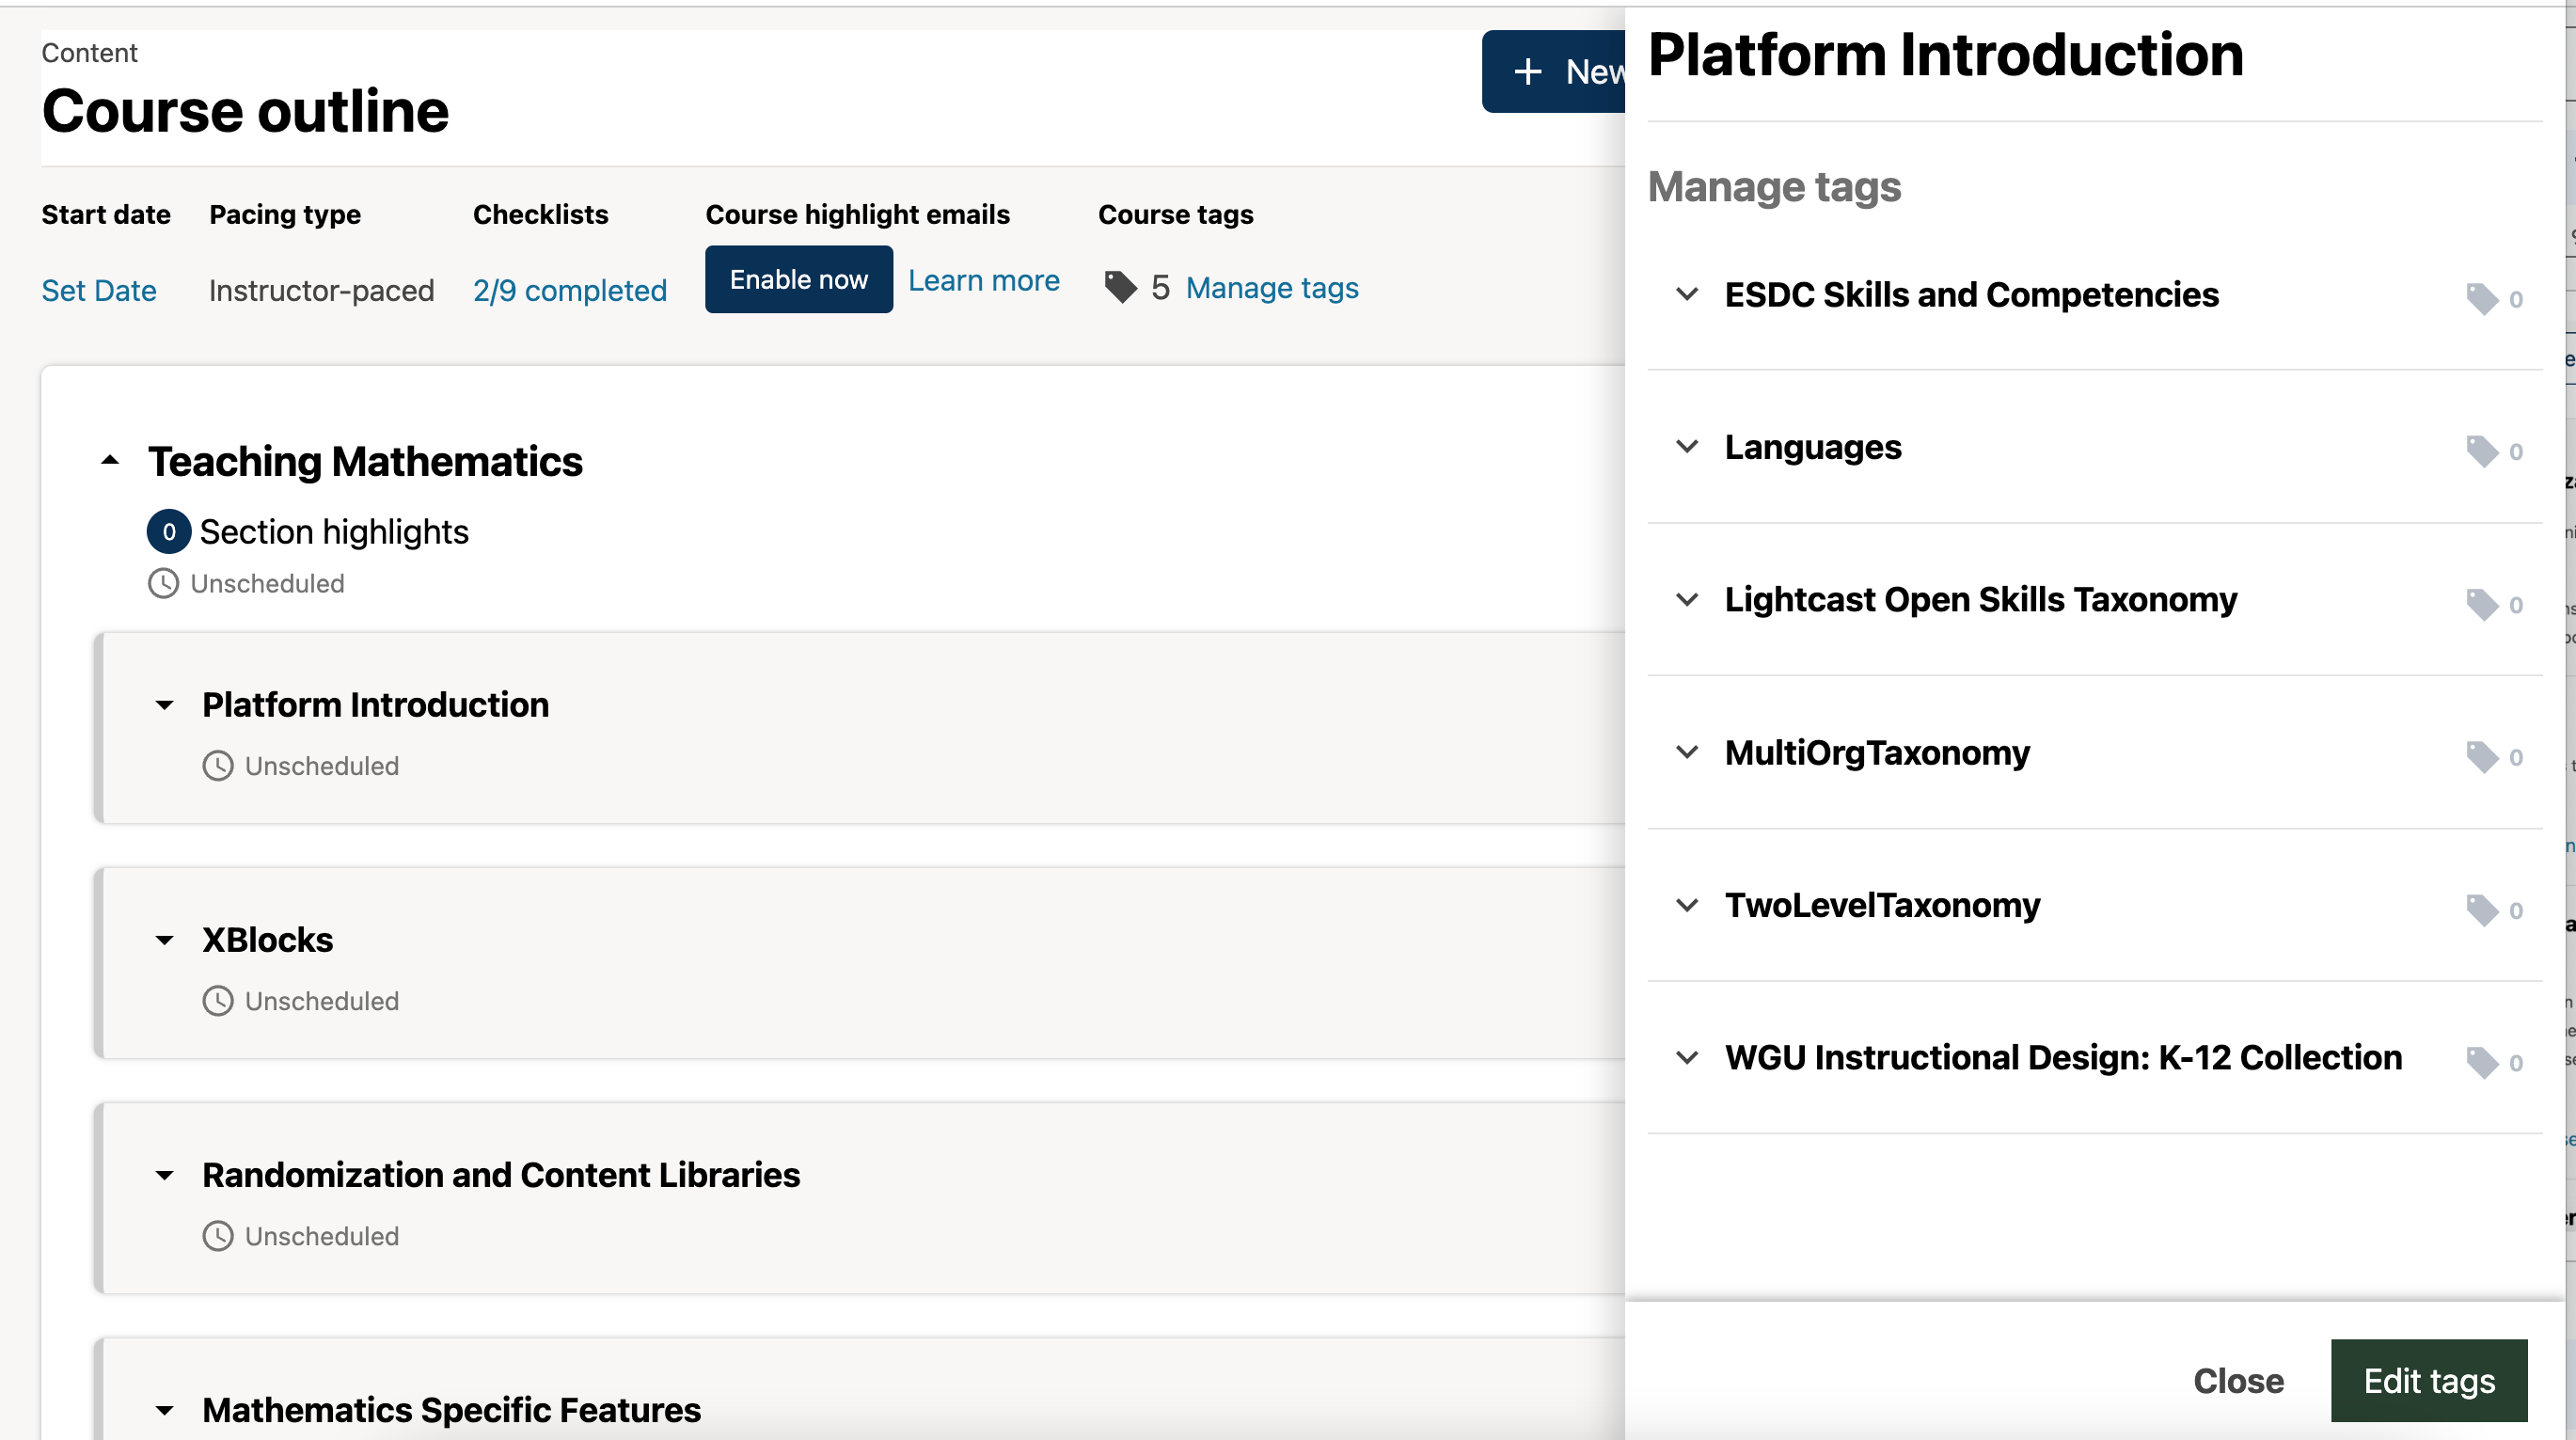This screenshot has width=2576, height=1440.
Task: Click the clock icon under Randomization and Content Libraries
Action: point(217,1236)
